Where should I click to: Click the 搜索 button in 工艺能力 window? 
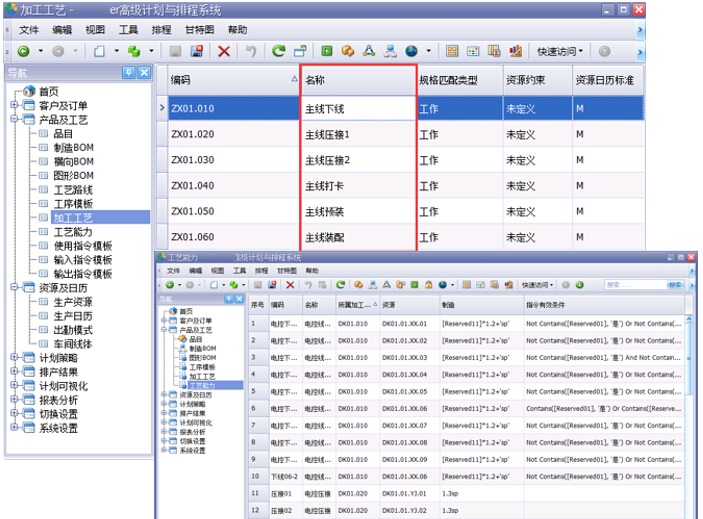675,285
